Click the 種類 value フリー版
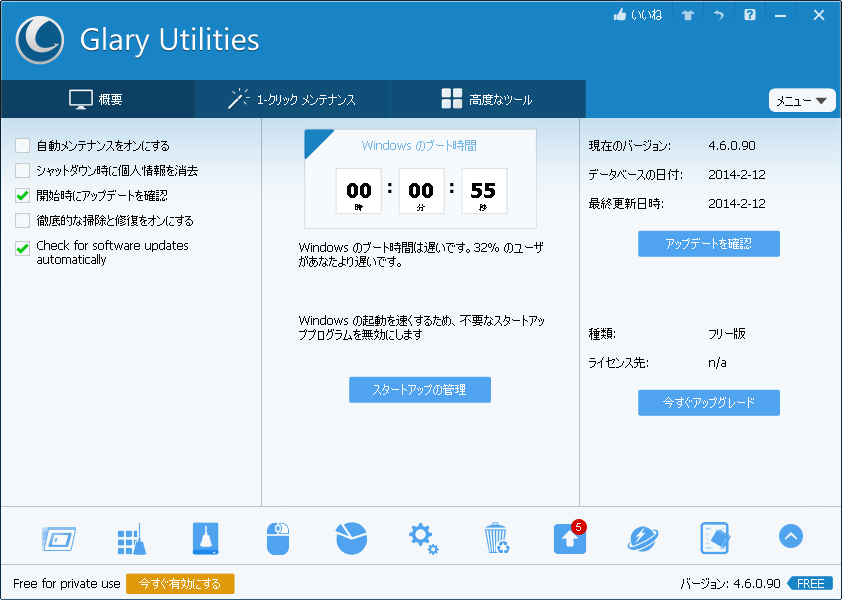Viewport: 842px width, 600px height. [x=727, y=334]
